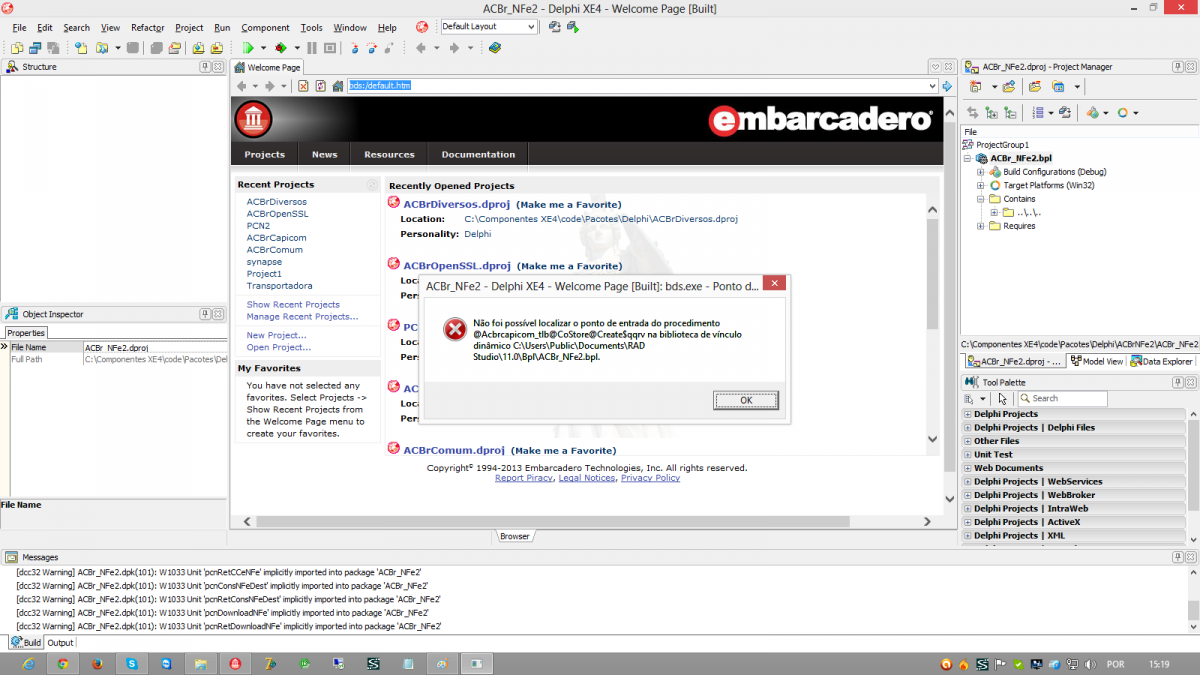Select the Documentation tab on Welcome Page
Screen dimensions: 1200x675
pos(478,154)
